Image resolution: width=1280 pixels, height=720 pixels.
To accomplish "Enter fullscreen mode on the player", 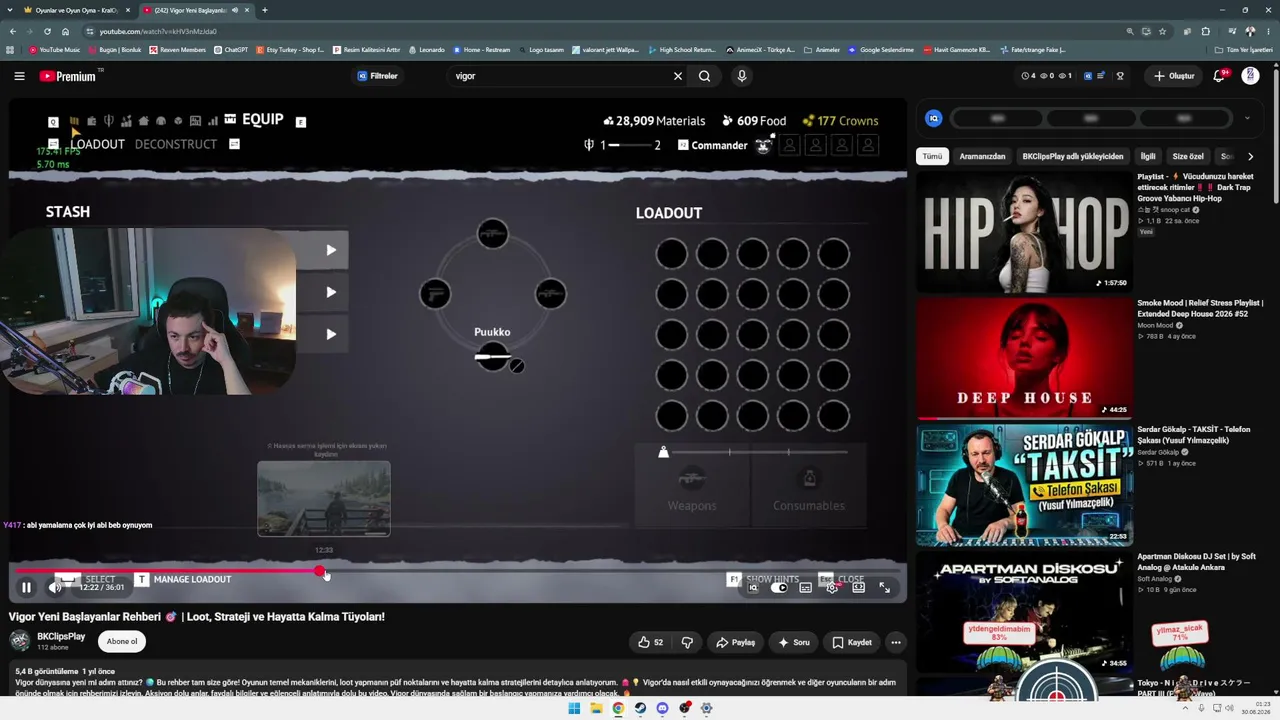I will 884,588.
